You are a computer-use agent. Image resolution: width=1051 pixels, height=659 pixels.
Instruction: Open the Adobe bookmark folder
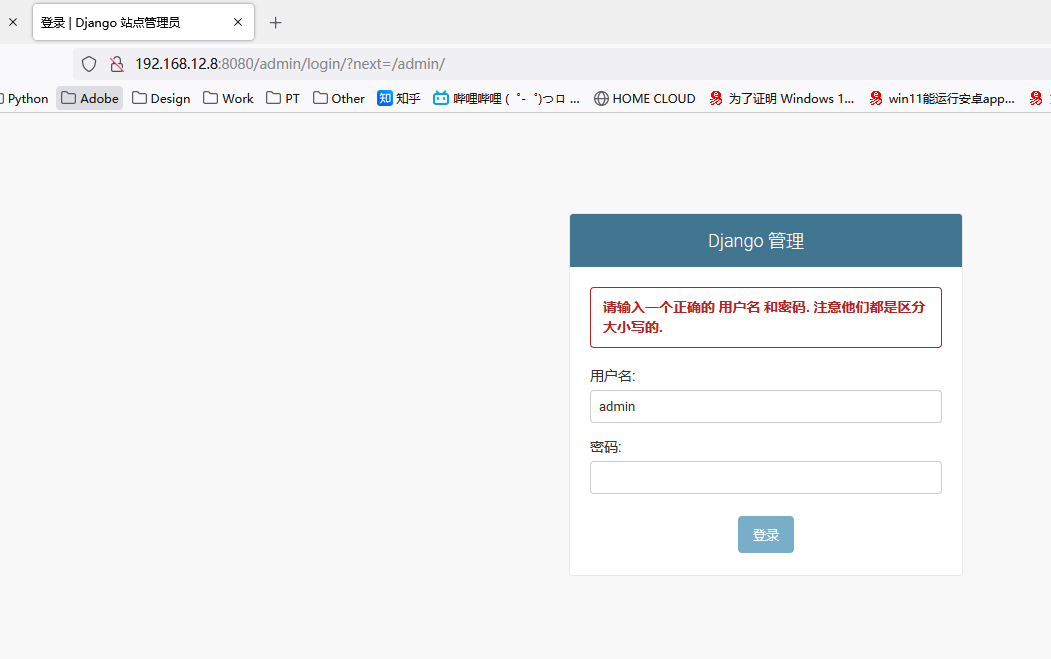[x=90, y=99]
